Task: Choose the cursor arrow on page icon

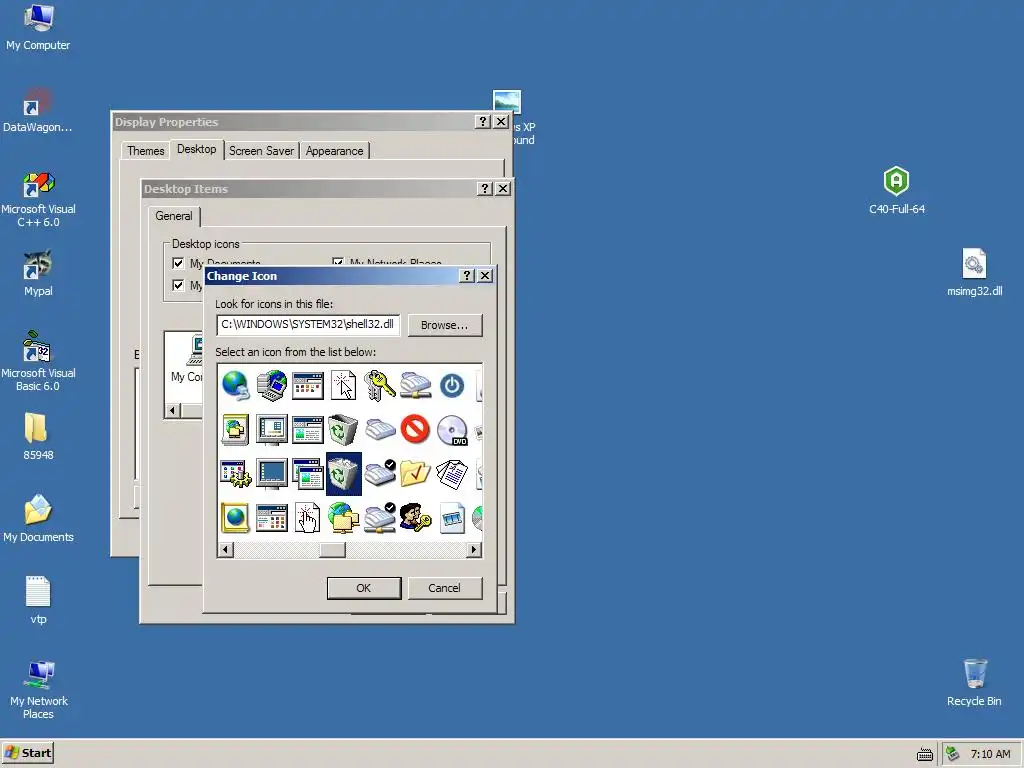Action: click(344, 385)
